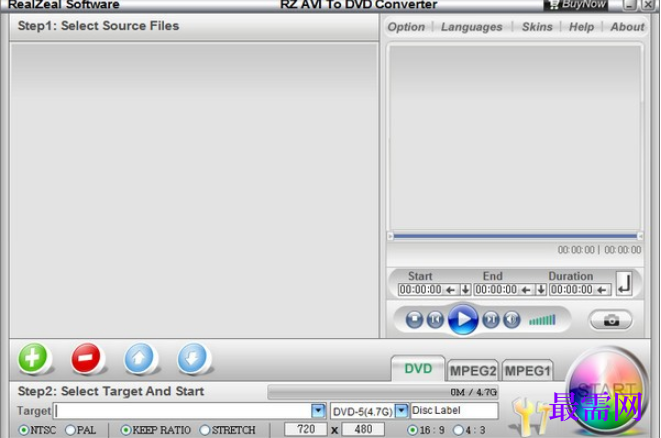Switch to the MPEG1 output tab
This screenshot has width=661, height=438.
pyautogui.click(x=527, y=371)
